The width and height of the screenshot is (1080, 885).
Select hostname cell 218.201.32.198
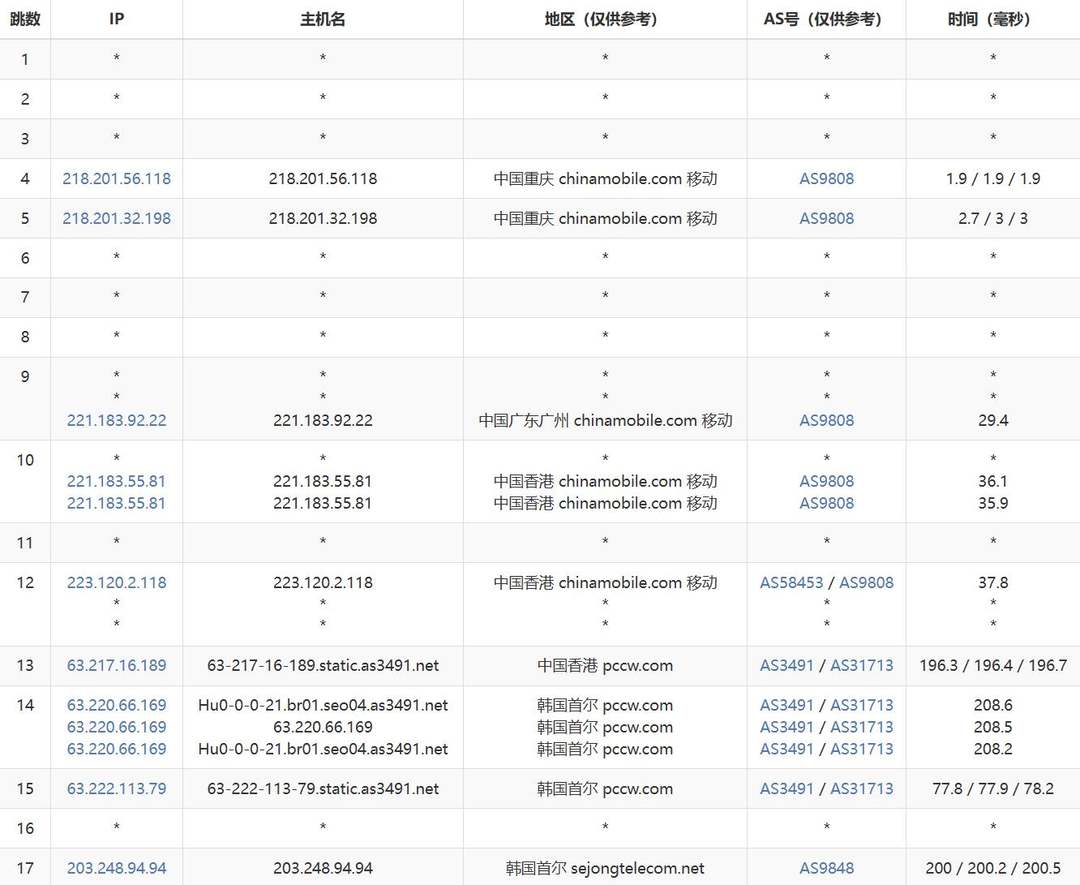322,218
